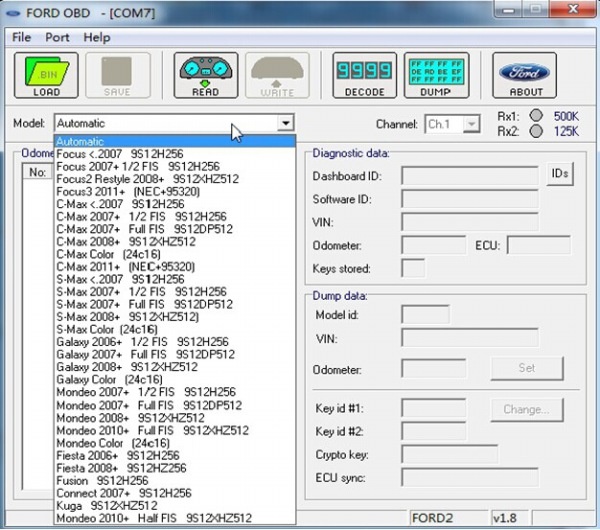
Task: Select Connect 2007+ 9S12H256
Action: click(x=175, y=493)
